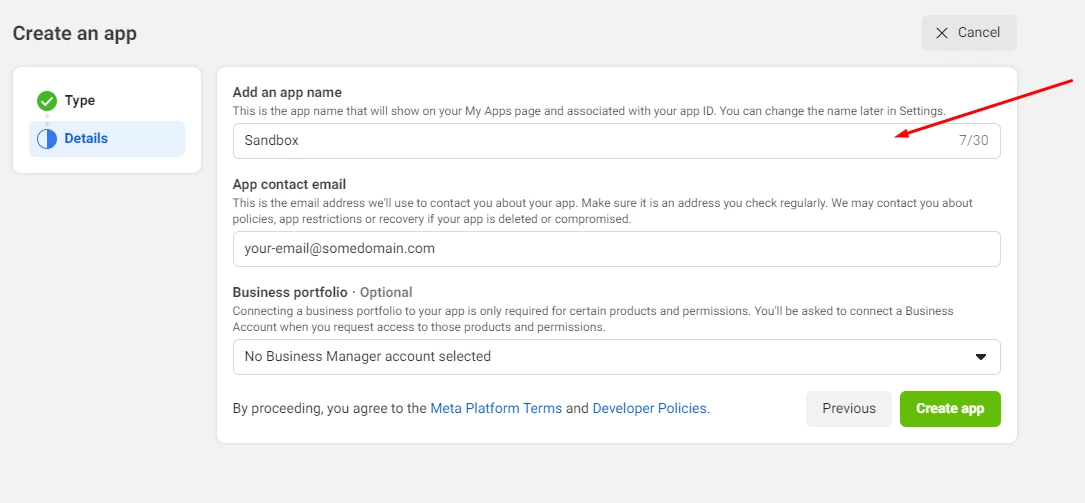Click the 'Business portfolio' section label

290,292
